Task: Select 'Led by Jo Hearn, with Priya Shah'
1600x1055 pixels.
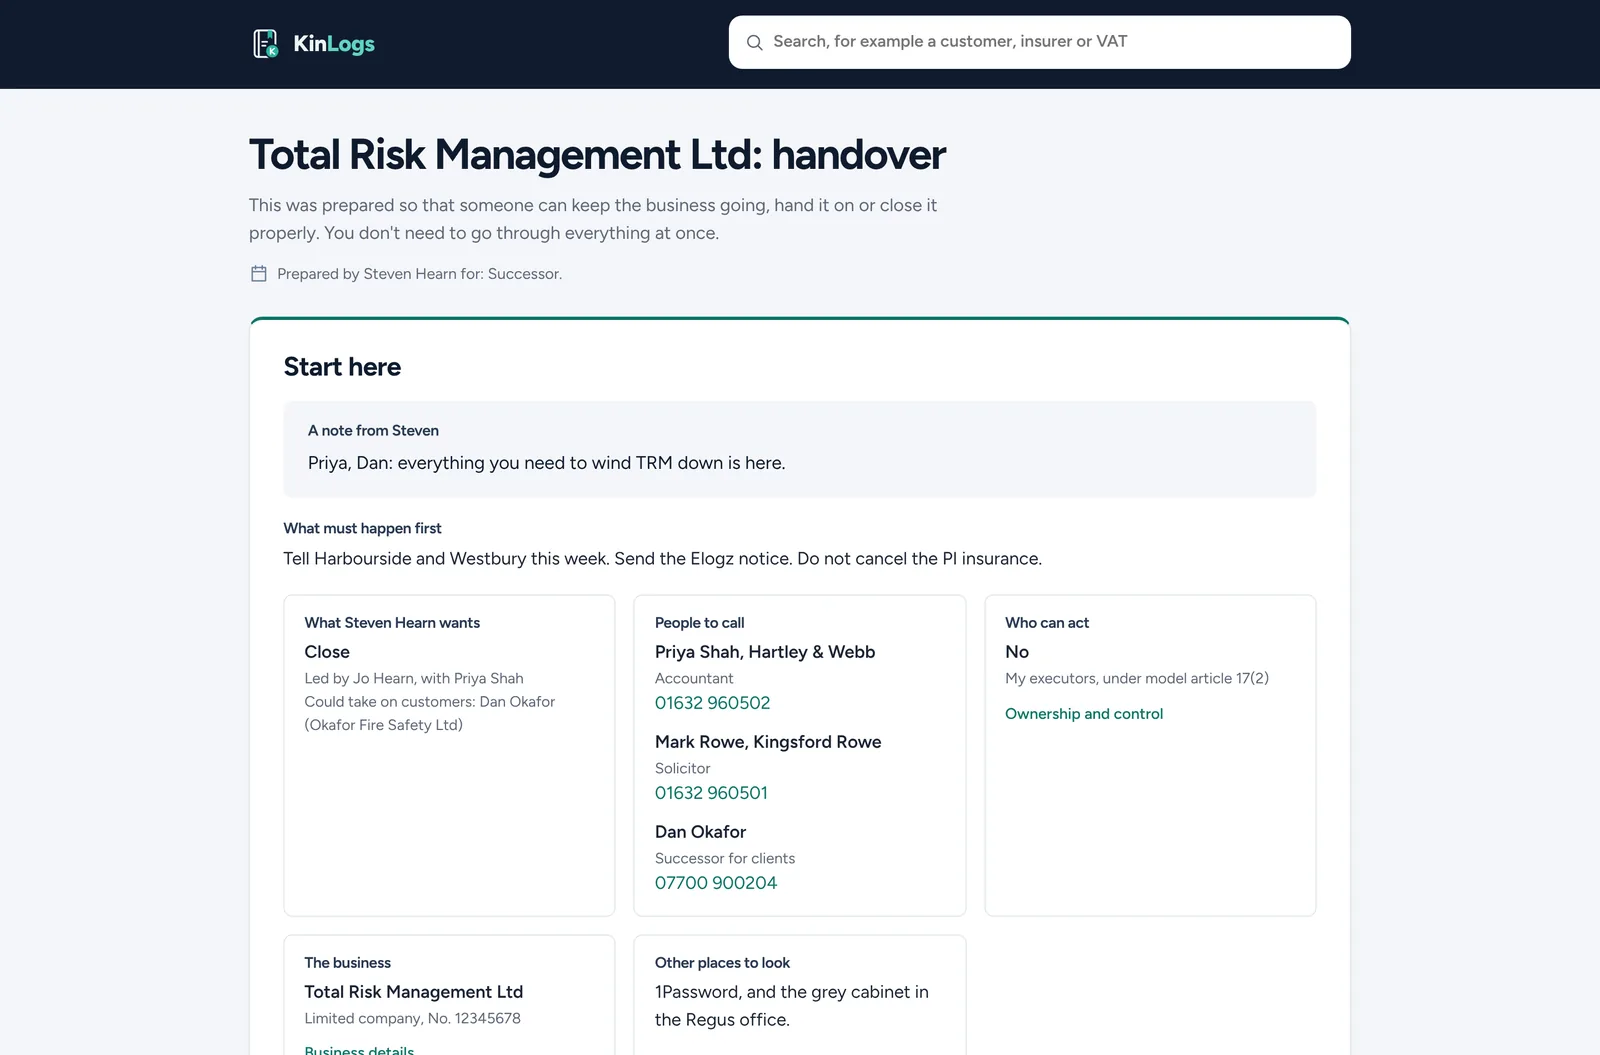Action: (x=414, y=678)
